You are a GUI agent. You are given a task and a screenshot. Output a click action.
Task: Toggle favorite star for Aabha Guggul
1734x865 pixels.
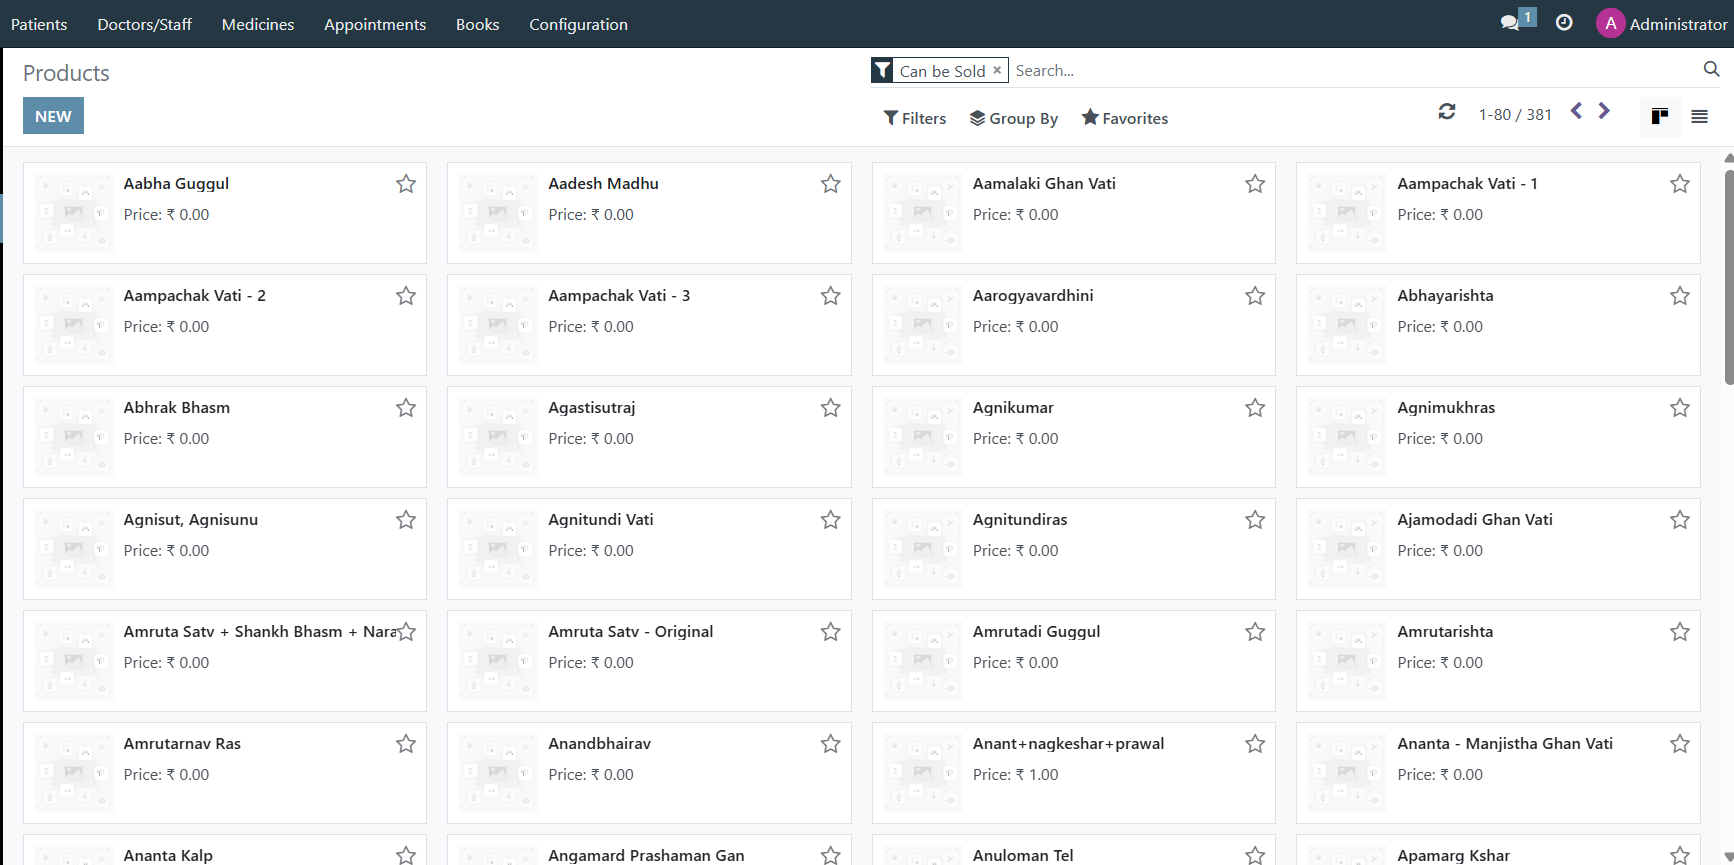[406, 184]
